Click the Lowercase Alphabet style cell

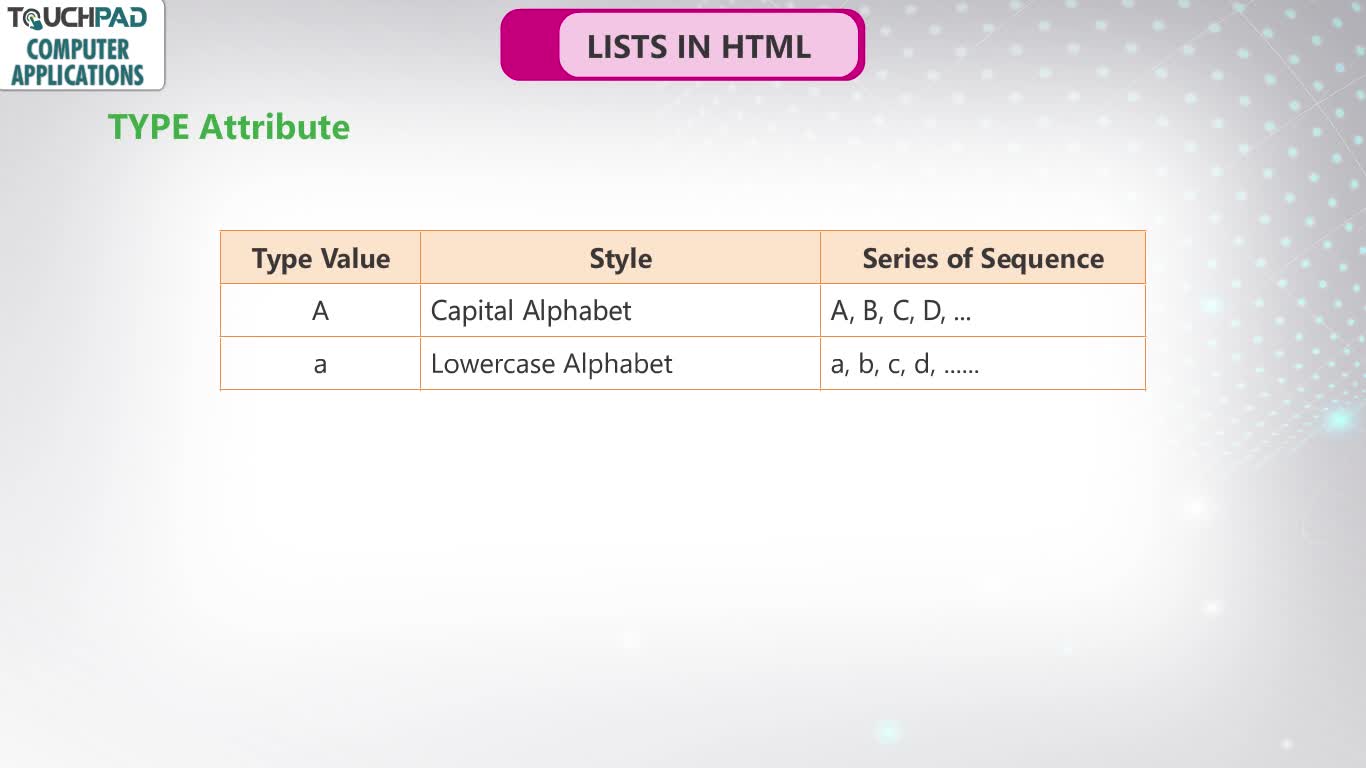[x=620, y=364]
